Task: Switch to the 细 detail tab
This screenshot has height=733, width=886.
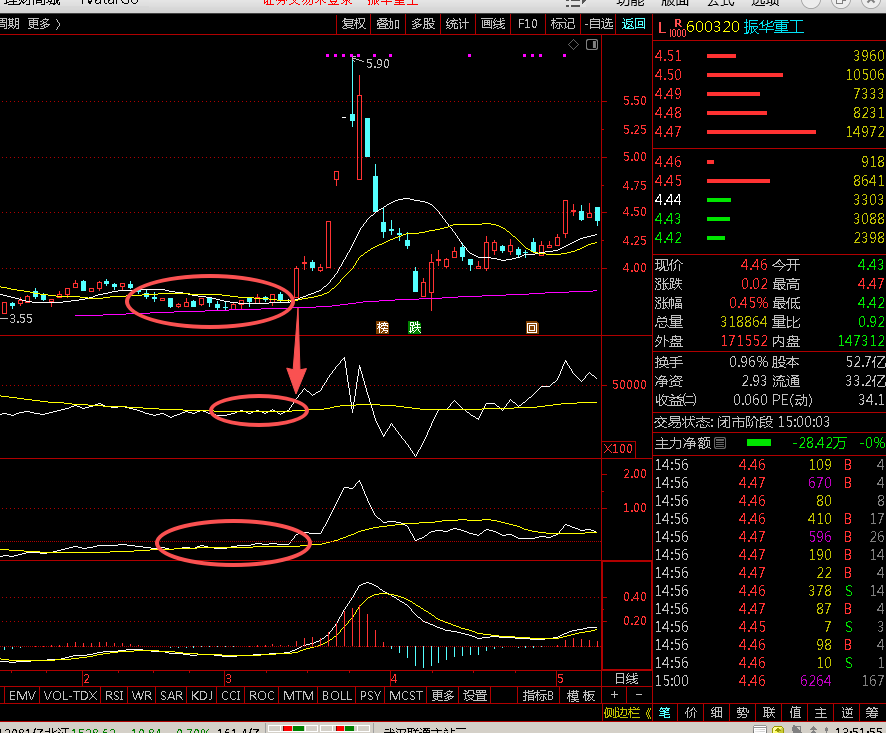Action: coord(716,713)
